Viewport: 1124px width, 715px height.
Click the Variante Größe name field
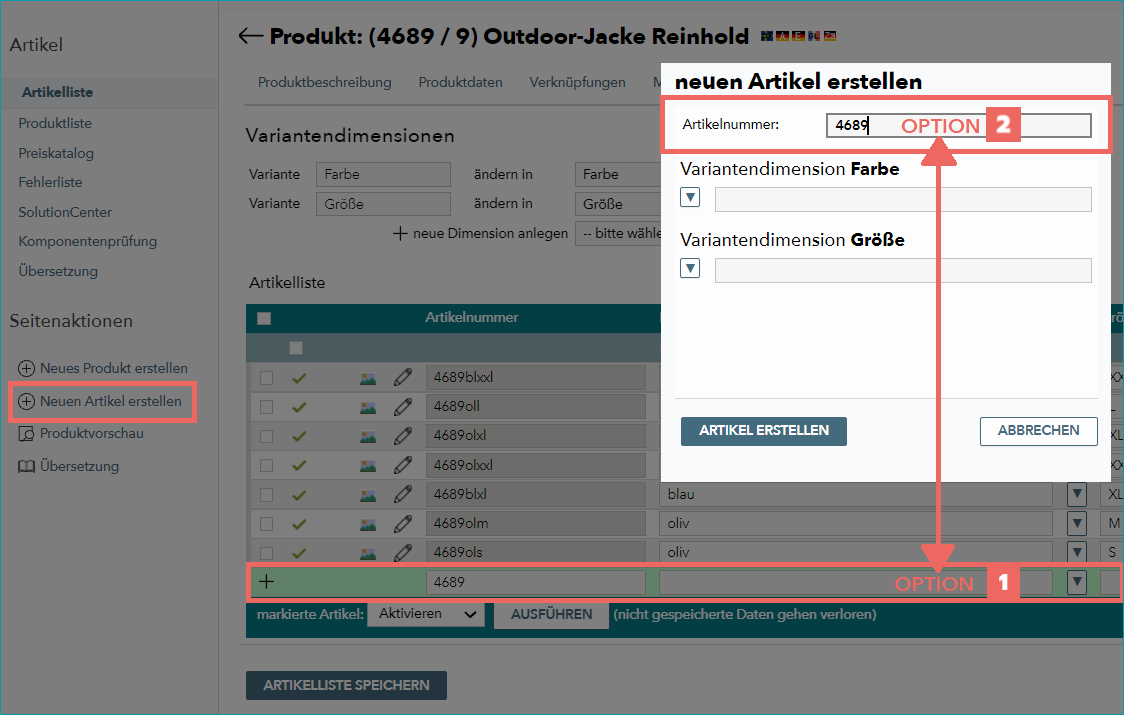pos(384,204)
